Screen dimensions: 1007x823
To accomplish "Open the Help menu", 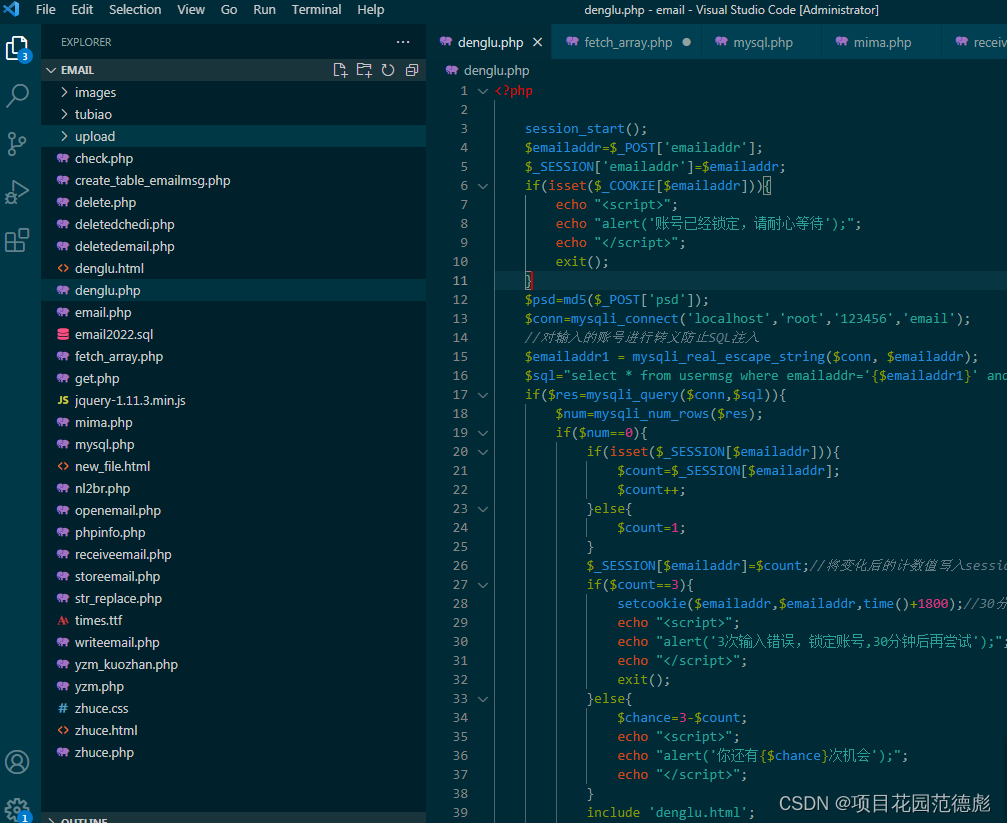I will [371, 10].
